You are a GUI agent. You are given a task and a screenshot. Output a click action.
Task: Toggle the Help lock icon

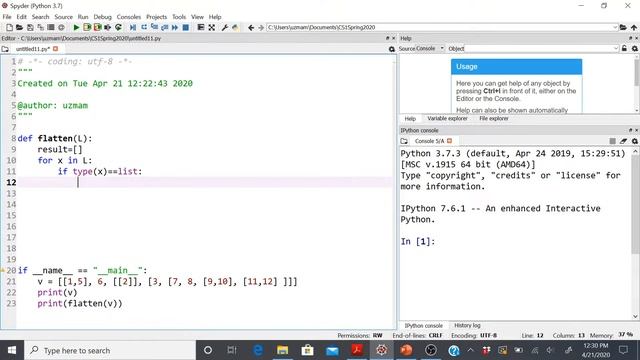coord(624,49)
